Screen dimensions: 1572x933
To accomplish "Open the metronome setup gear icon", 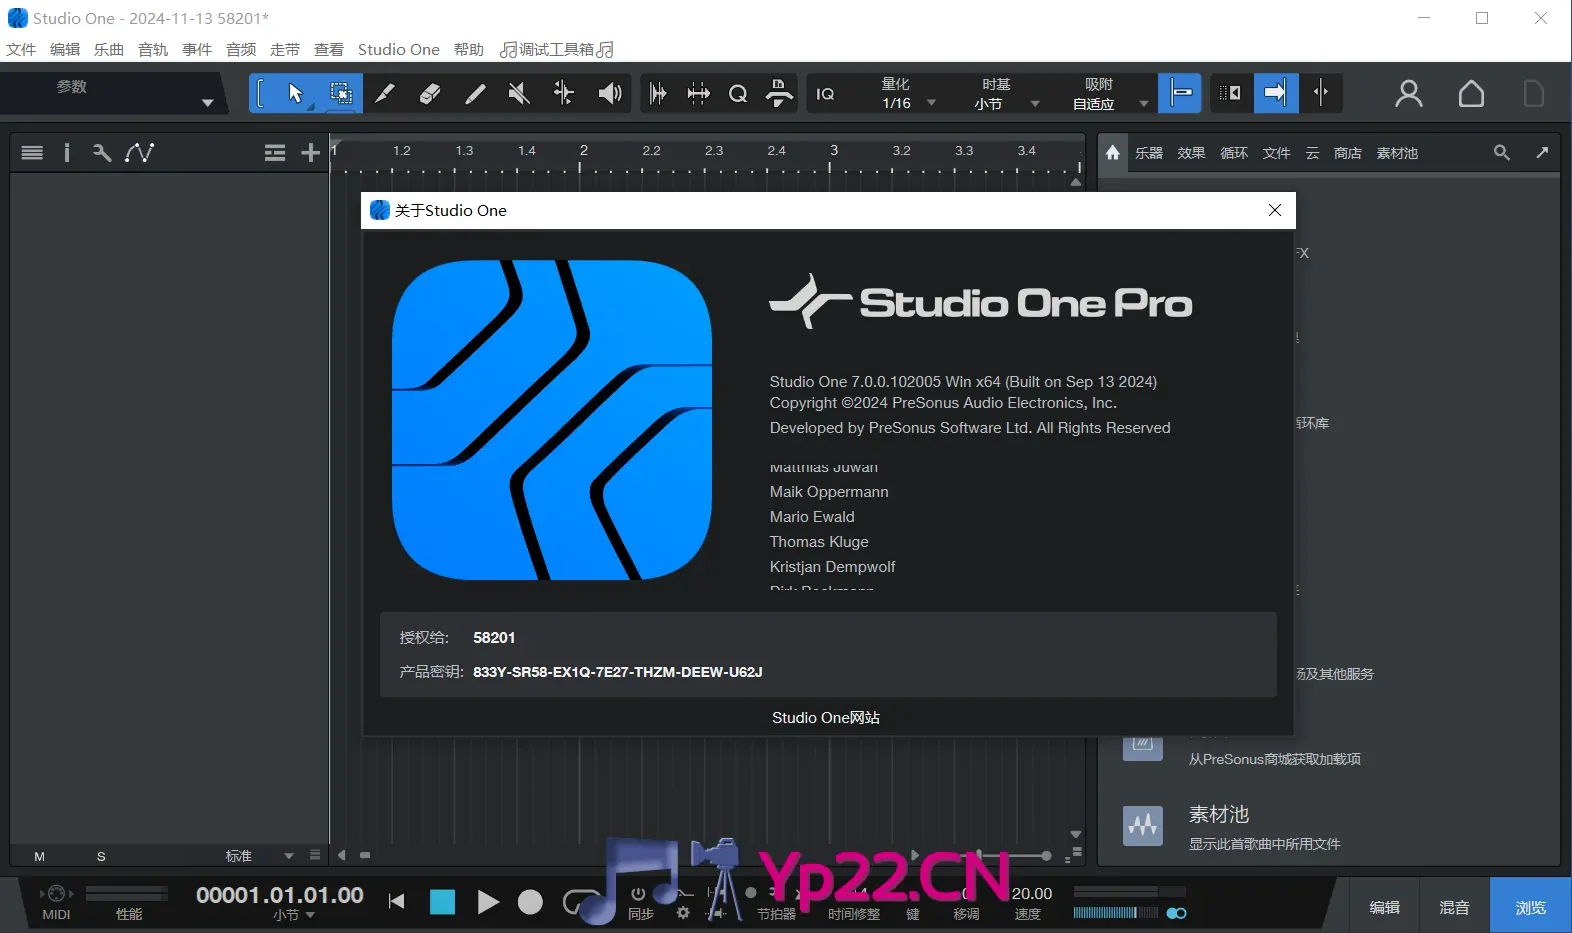I will pyautogui.click(x=683, y=913).
